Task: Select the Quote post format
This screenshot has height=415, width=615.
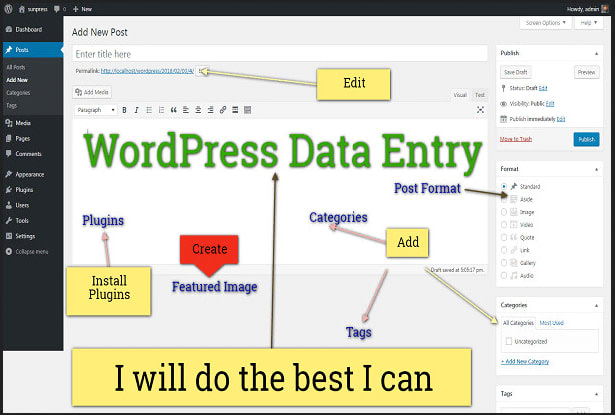Action: click(x=504, y=237)
